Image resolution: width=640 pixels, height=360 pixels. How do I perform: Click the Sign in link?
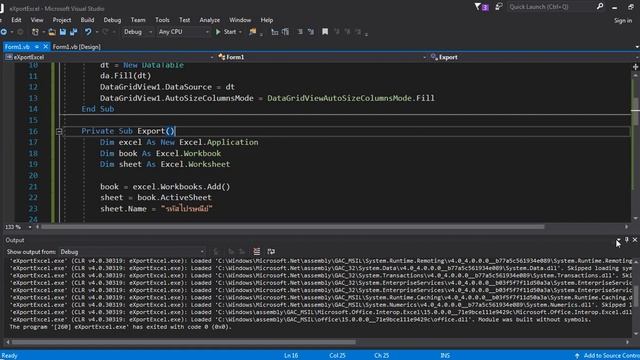coord(623,20)
